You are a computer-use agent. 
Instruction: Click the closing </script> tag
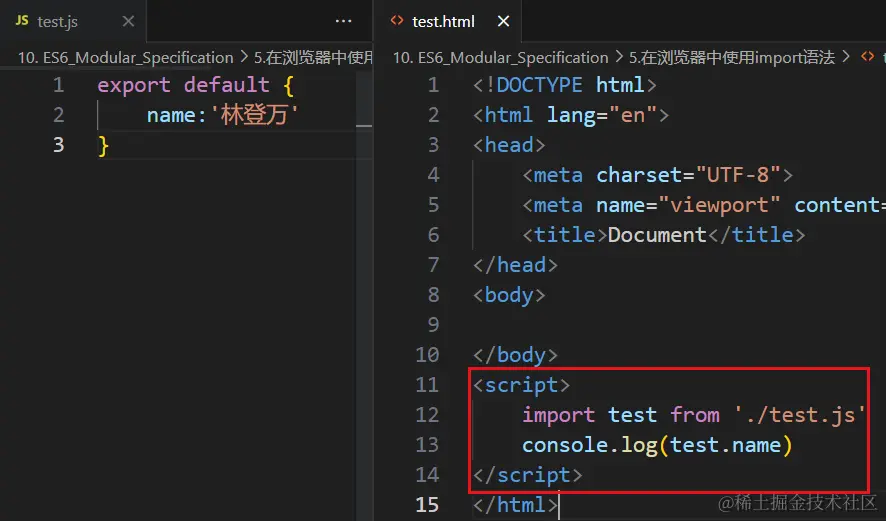528,475
